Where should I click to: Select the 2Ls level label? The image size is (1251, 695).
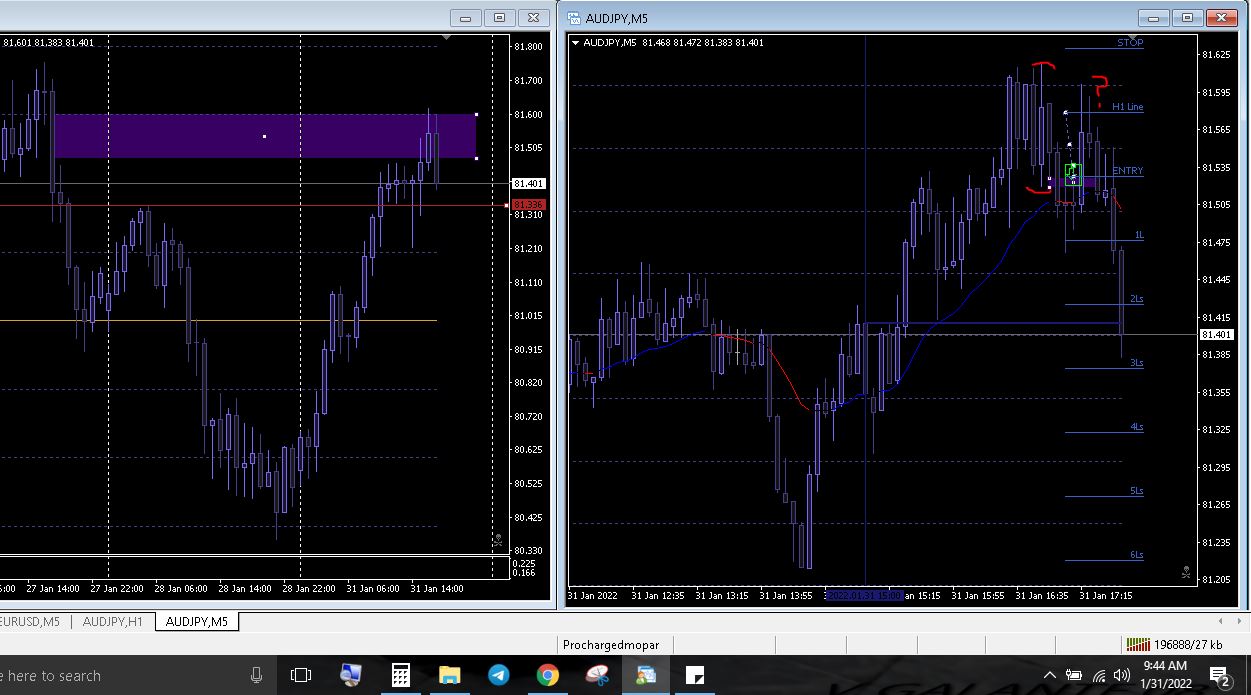coord(1137,299)
